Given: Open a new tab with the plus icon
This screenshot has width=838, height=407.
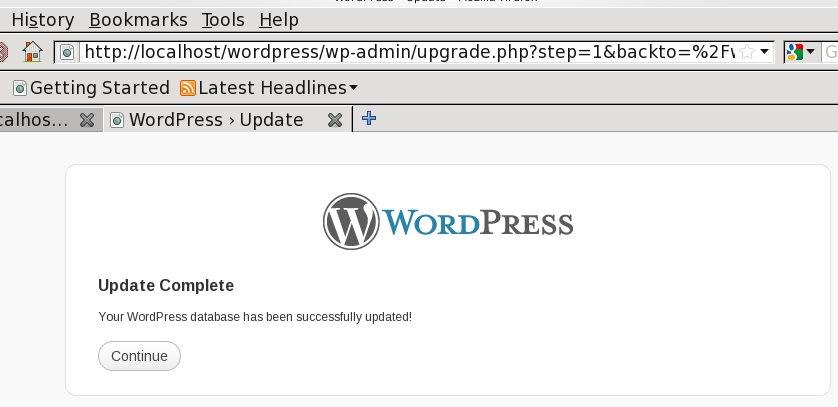Looking at the screenshot, I should point(369,119).
